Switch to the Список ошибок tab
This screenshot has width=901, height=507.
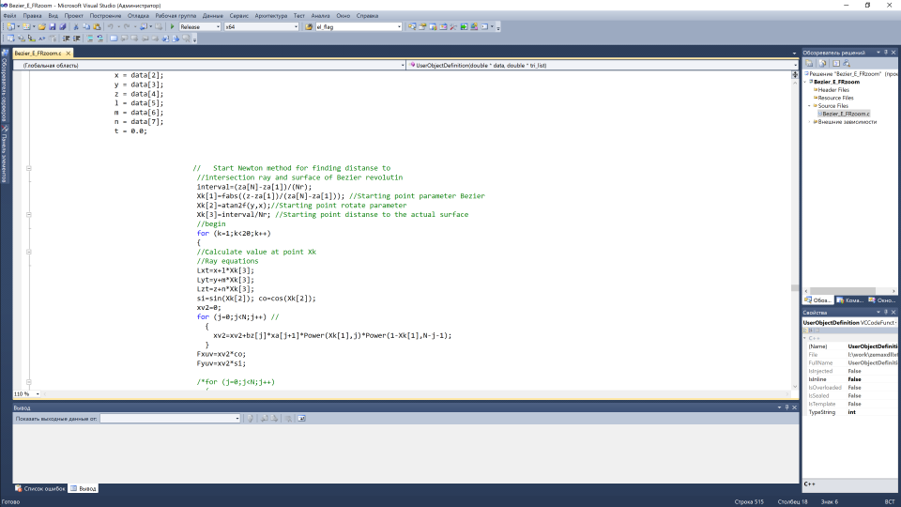tap(40, 489)
